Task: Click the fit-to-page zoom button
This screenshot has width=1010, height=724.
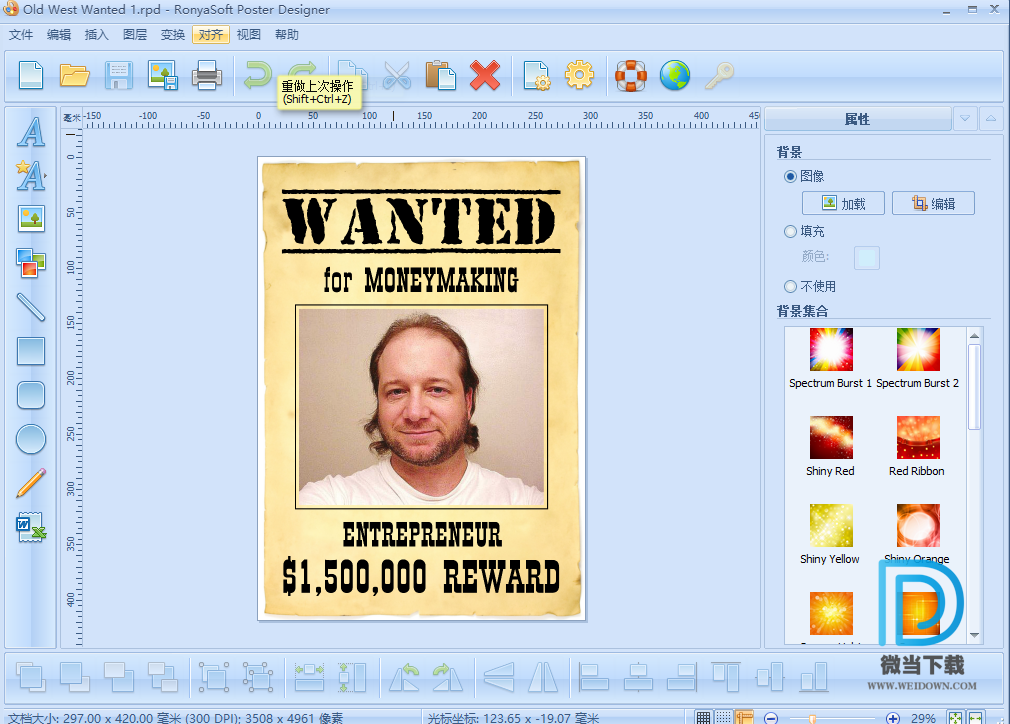Action: tap(955, 718)
